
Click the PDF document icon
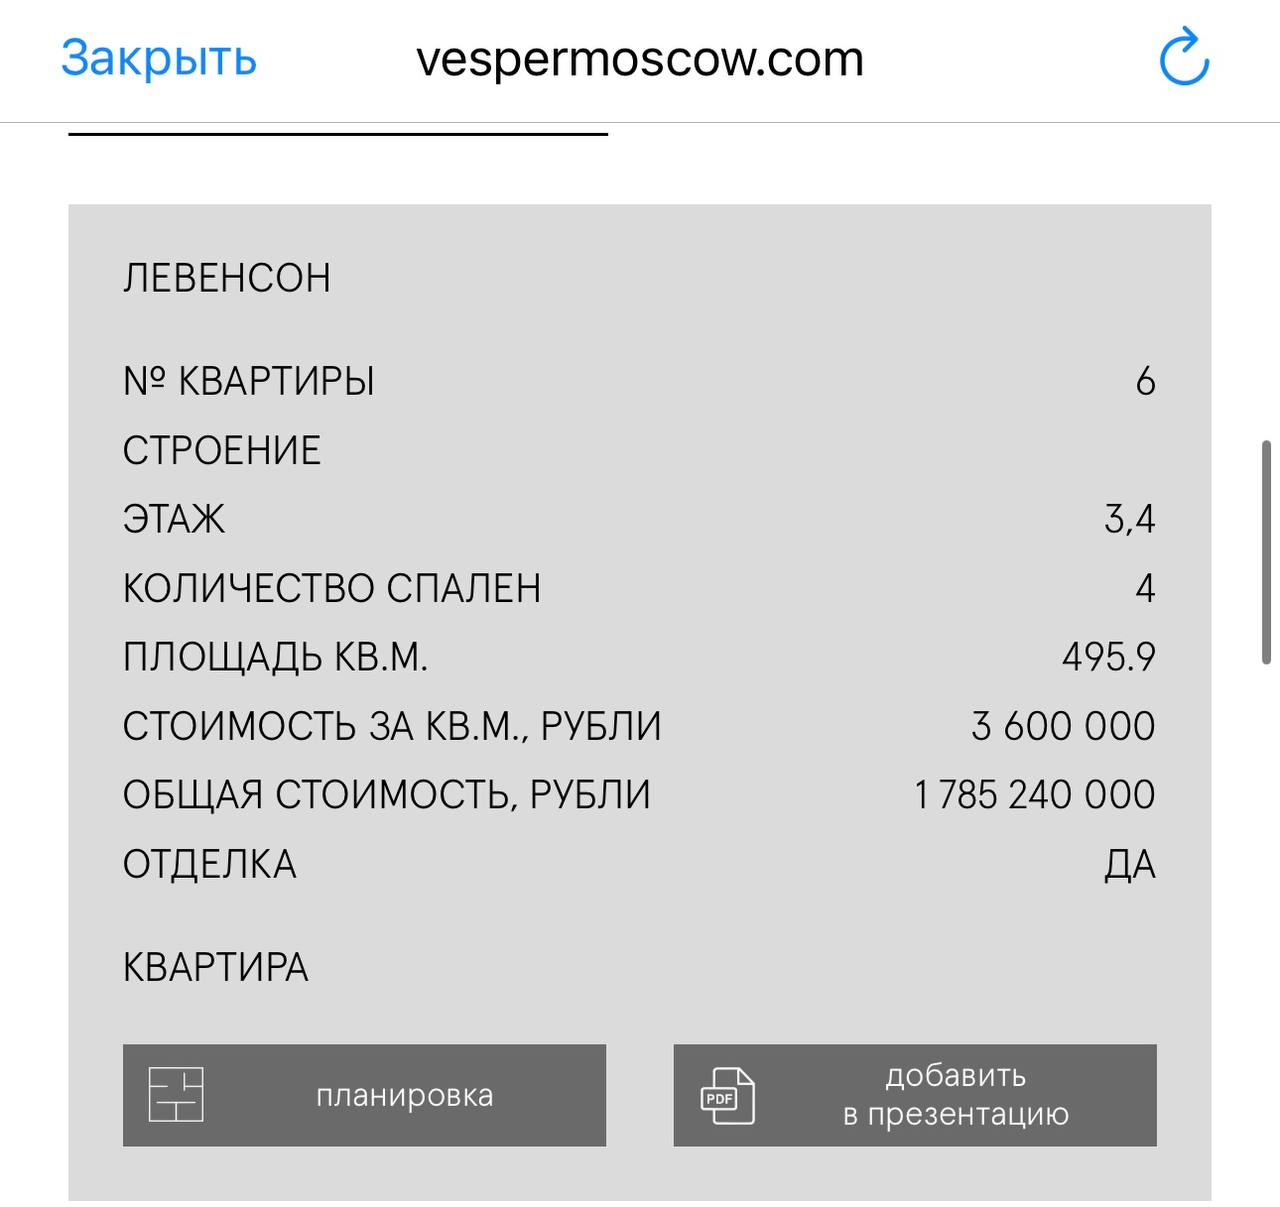click(727, 1096)
